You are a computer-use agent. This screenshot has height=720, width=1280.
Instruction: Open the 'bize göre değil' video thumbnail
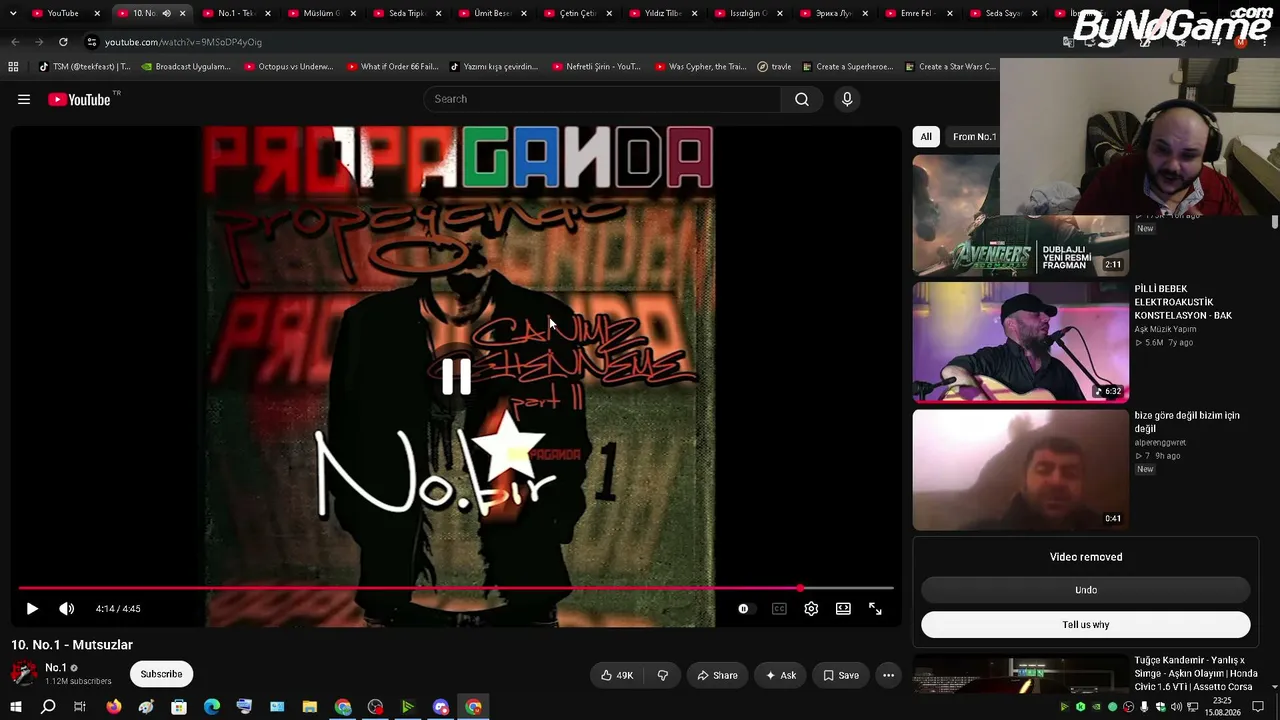(1021, 469)
